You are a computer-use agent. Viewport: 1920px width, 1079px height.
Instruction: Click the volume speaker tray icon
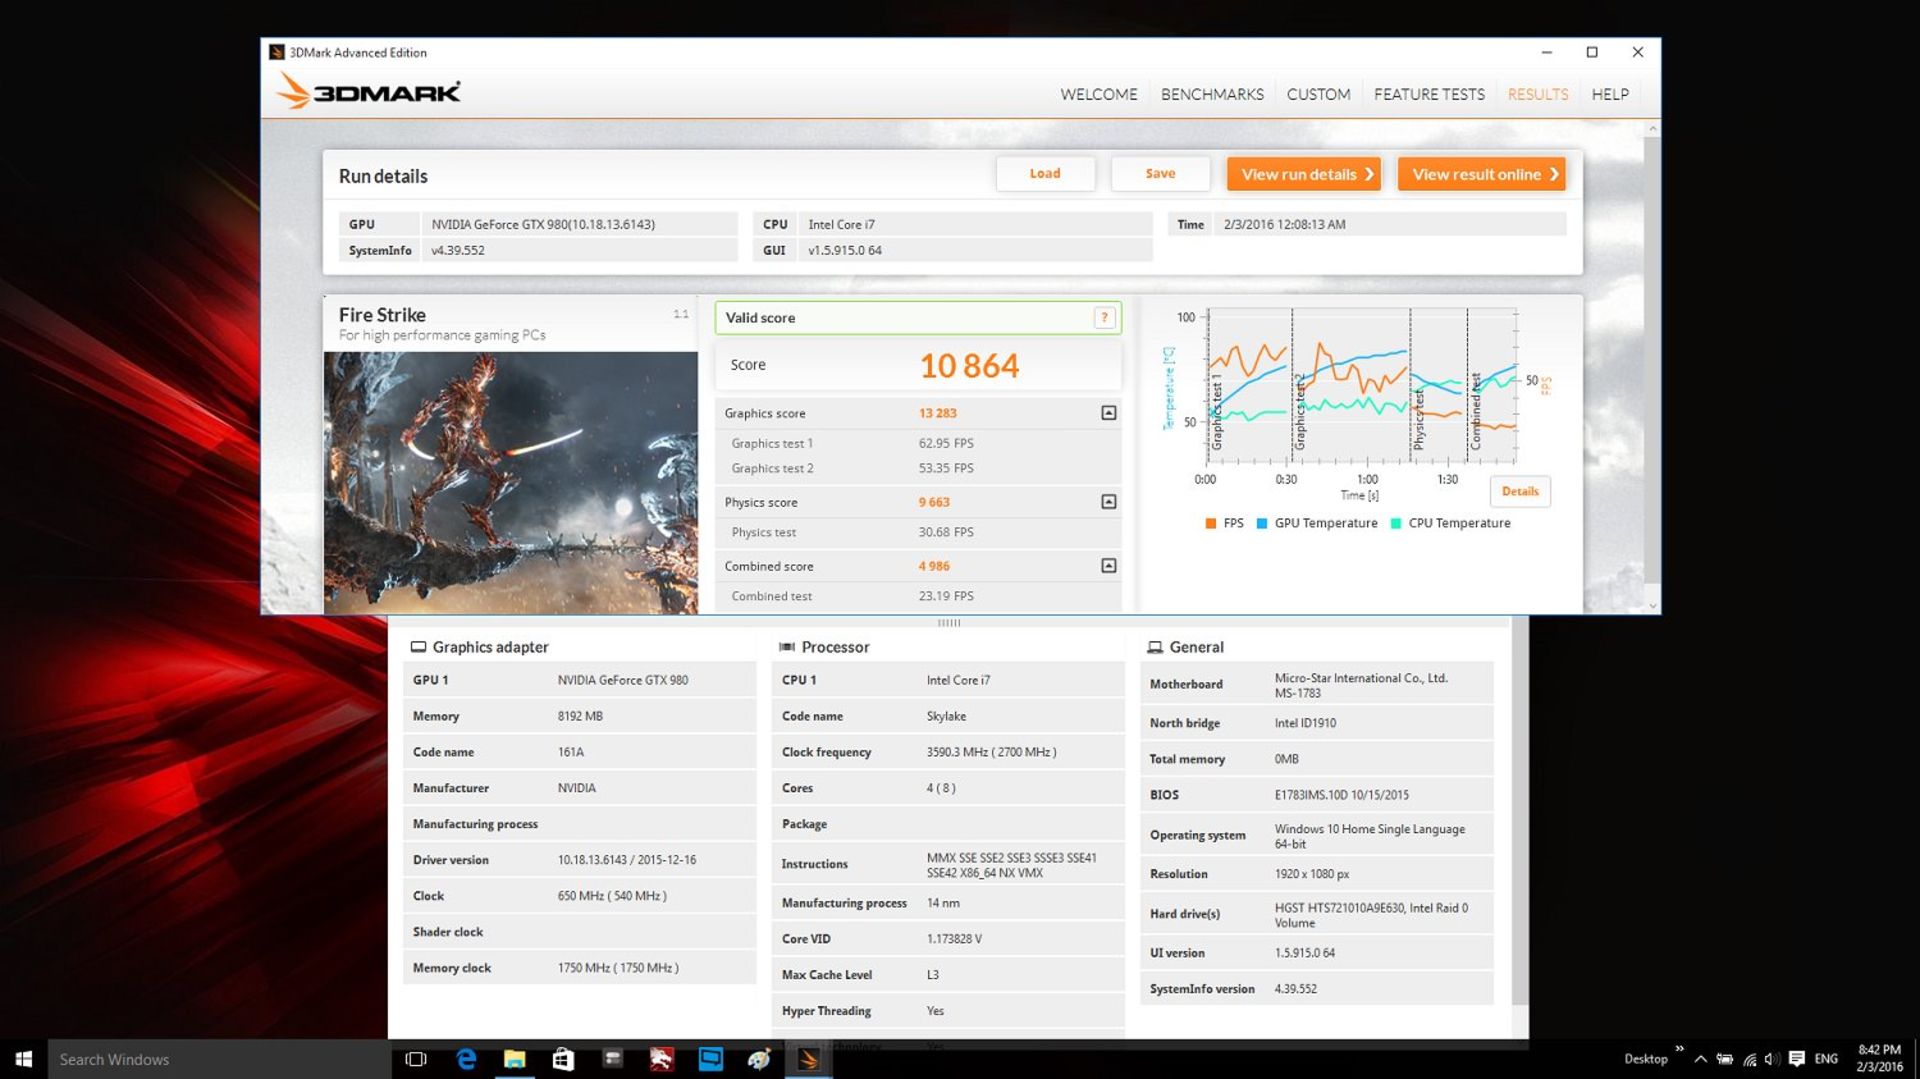coord(1771,1059)
